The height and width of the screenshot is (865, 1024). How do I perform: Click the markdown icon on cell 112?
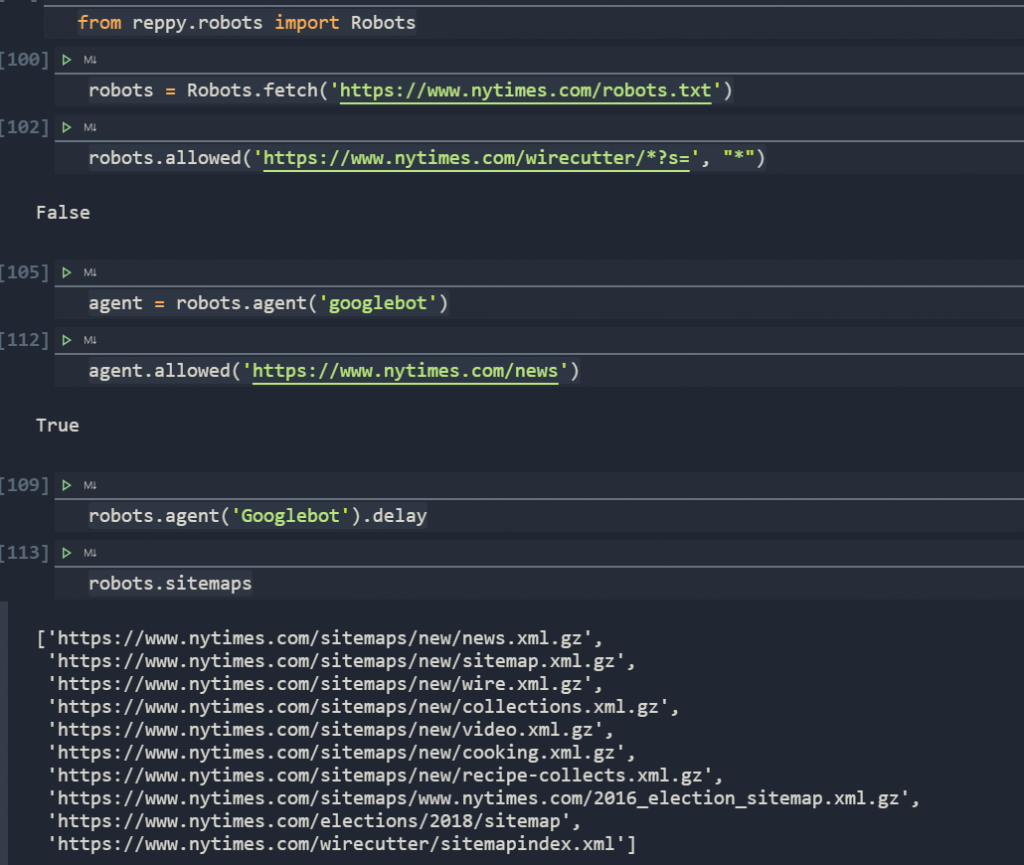[90, 340]
